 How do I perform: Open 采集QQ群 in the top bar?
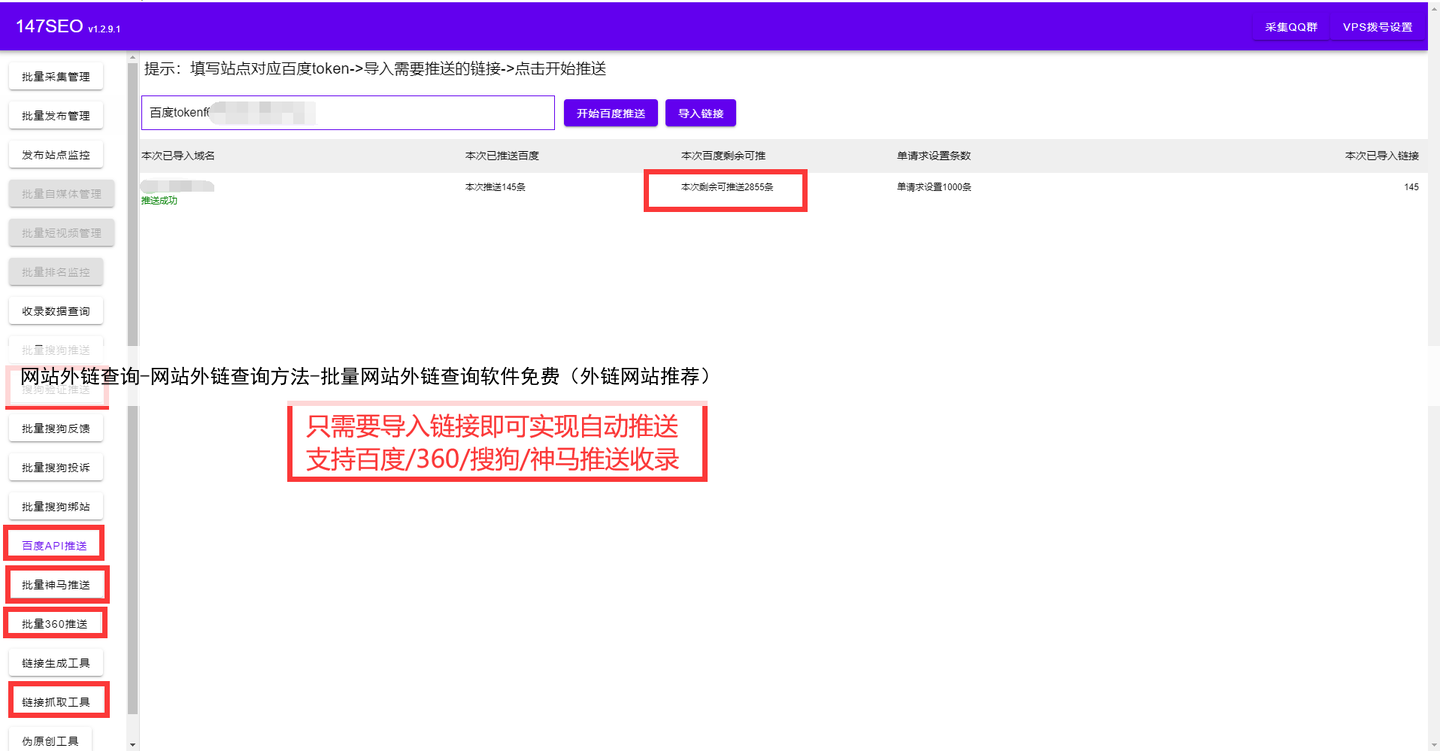(1291, 27)
